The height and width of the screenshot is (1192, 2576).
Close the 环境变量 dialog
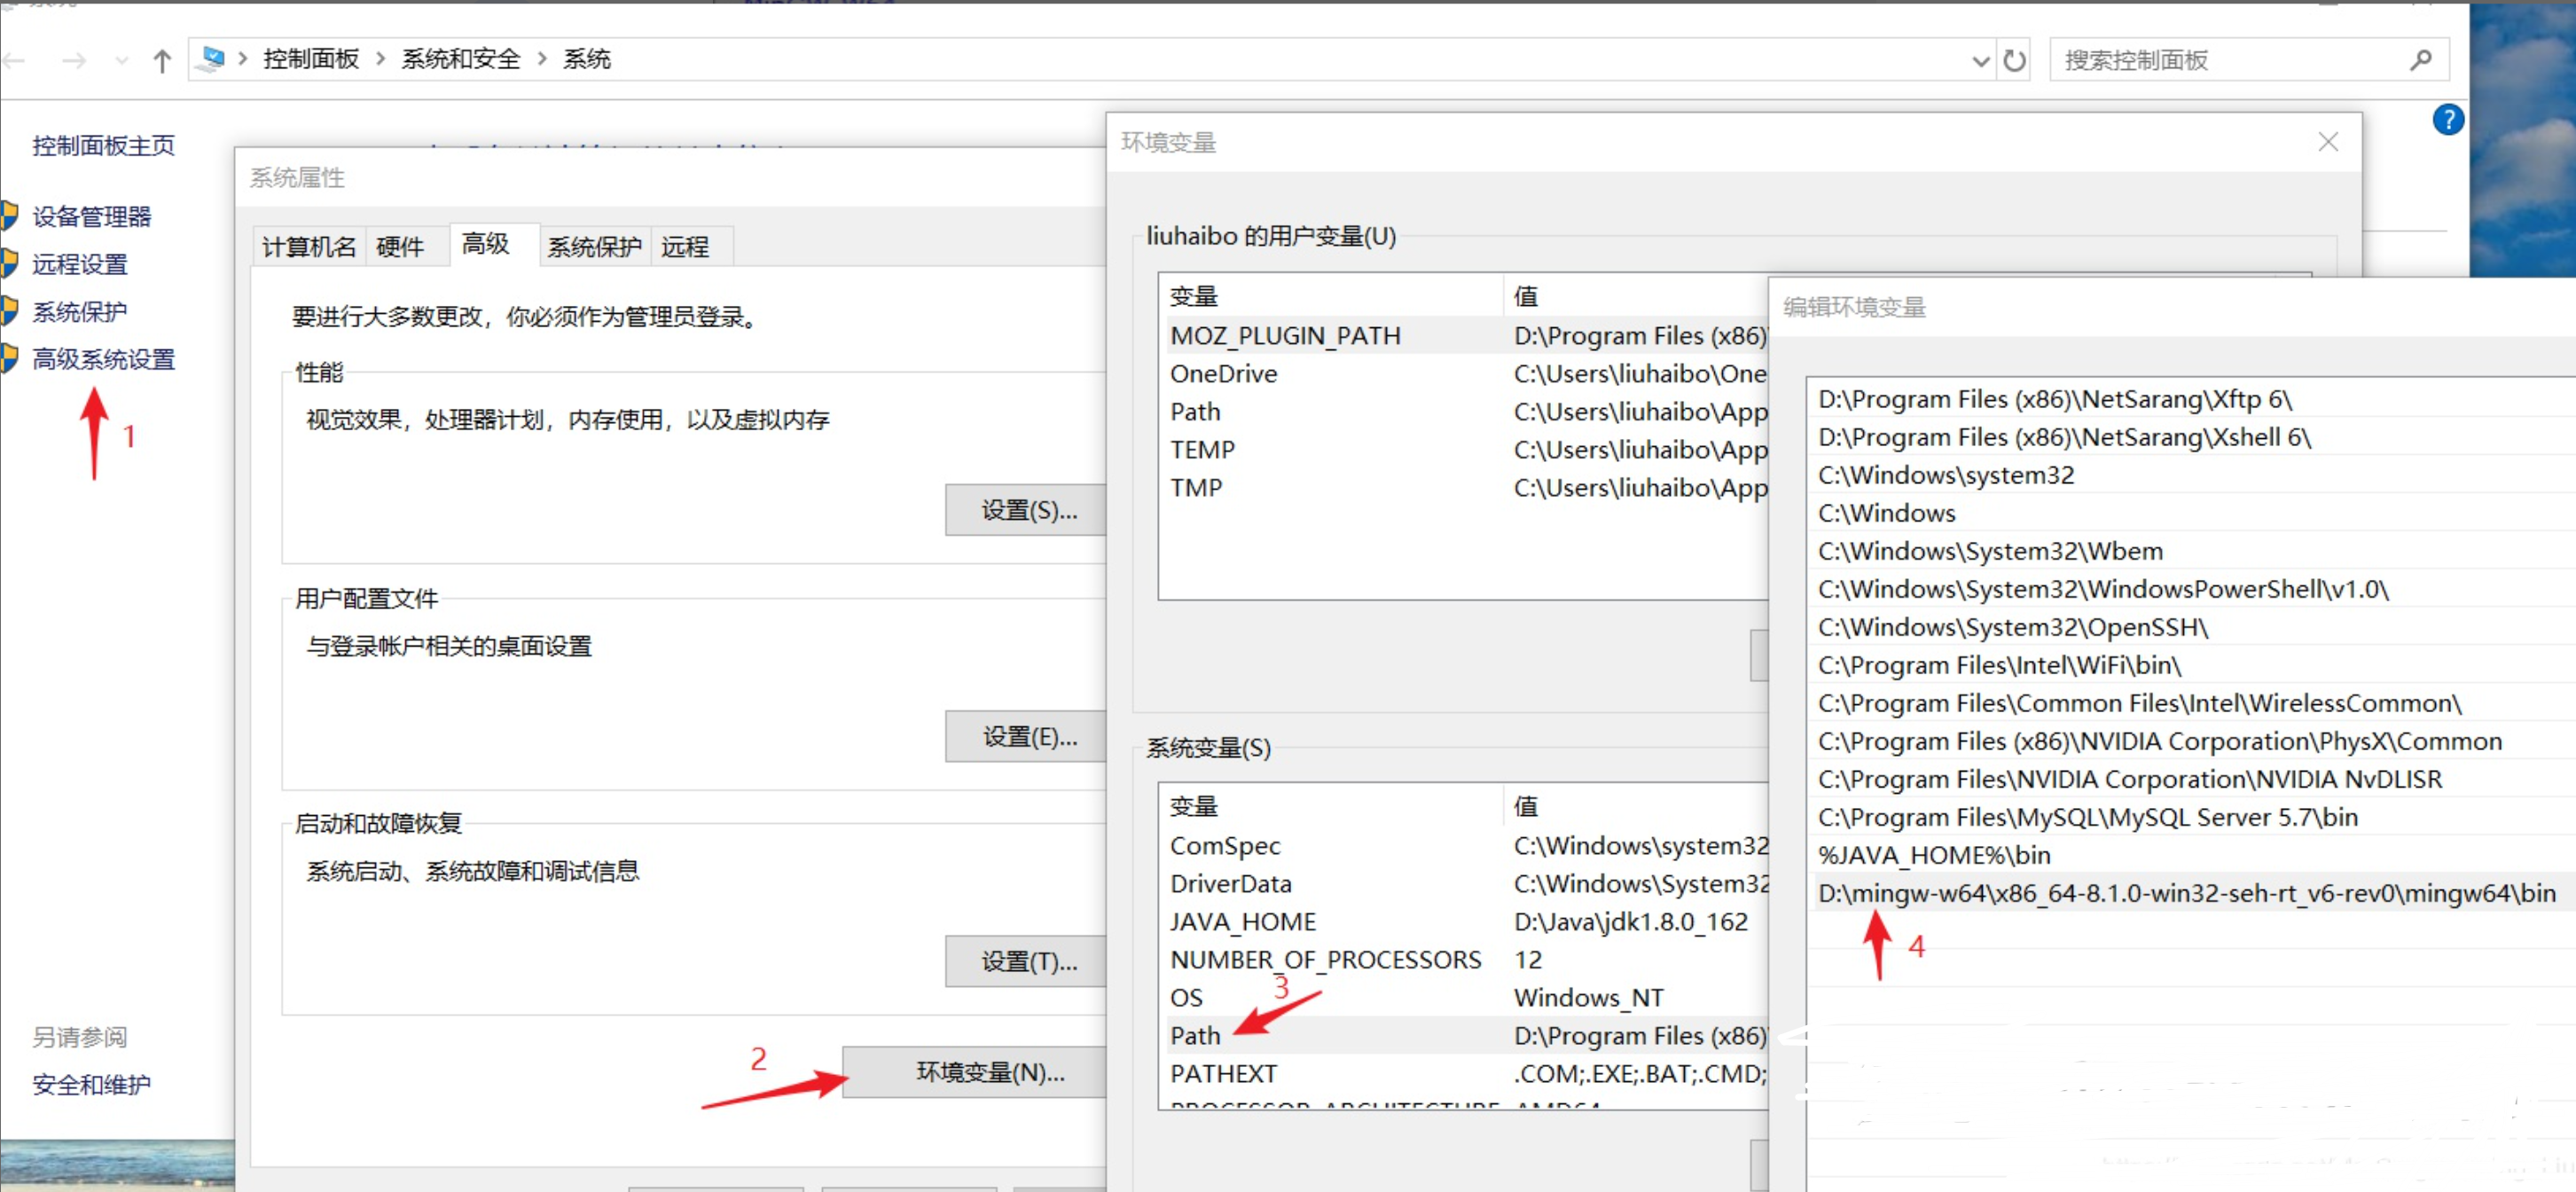point(2327,142)
